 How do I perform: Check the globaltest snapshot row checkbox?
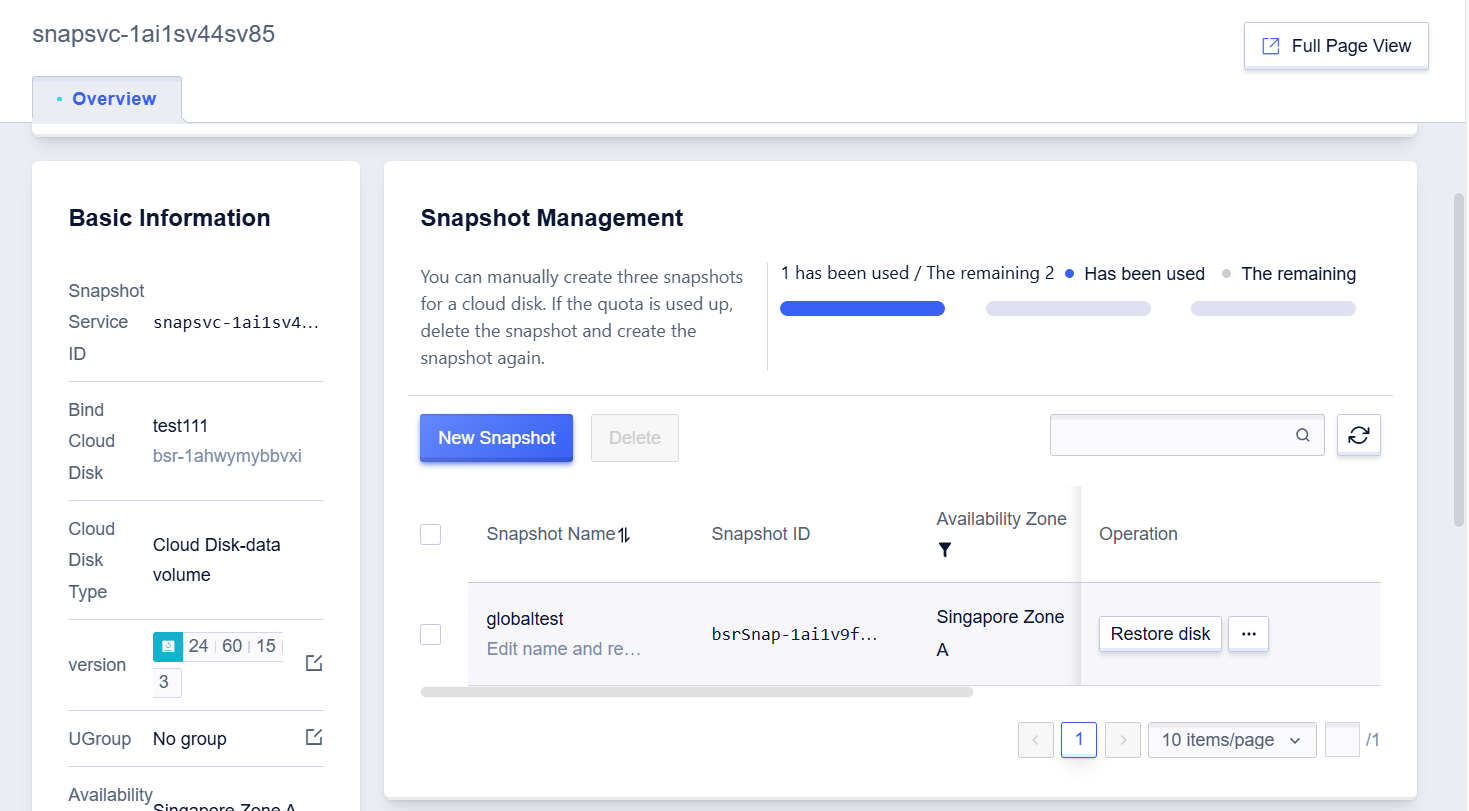[431, 634]
